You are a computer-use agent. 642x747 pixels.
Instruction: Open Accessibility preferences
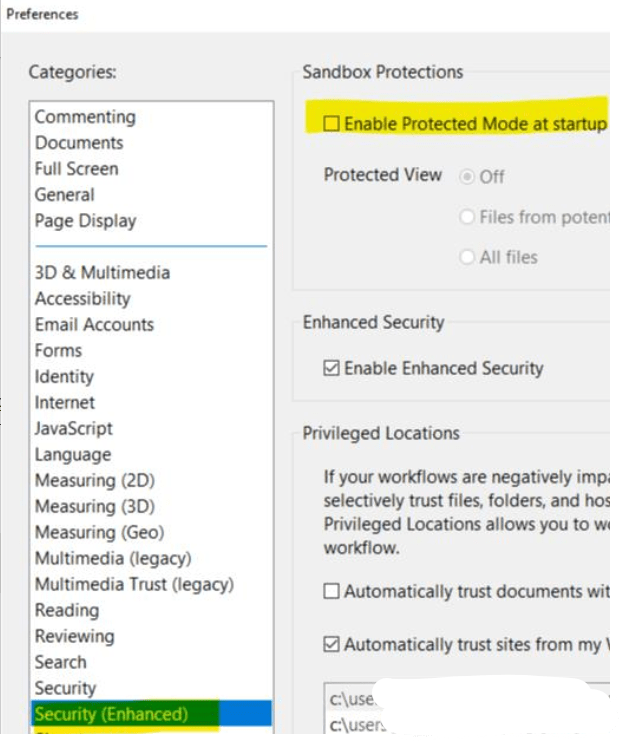tap(82, 299)
